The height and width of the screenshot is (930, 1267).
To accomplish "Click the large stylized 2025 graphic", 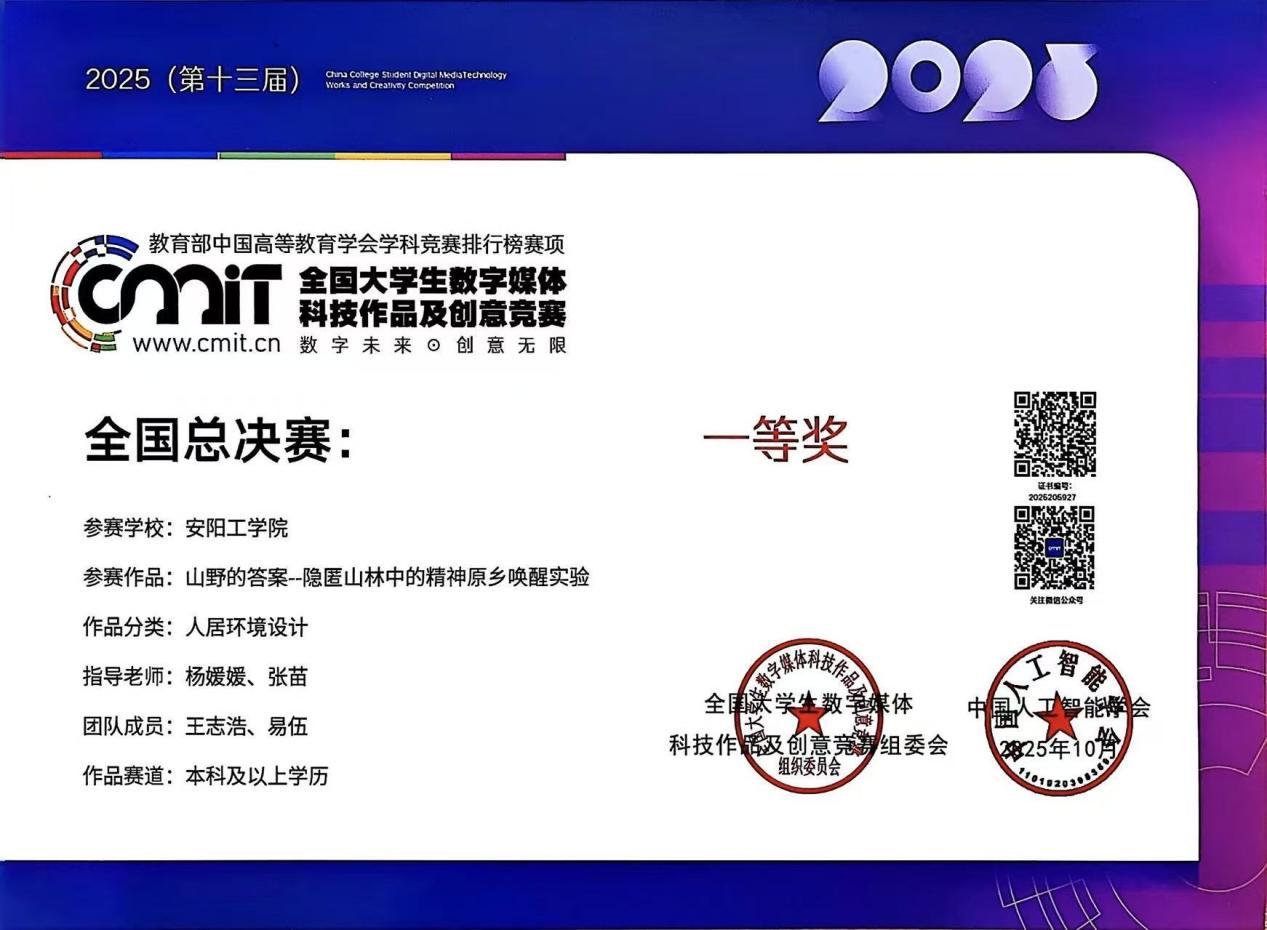I will tap(957, 84).
